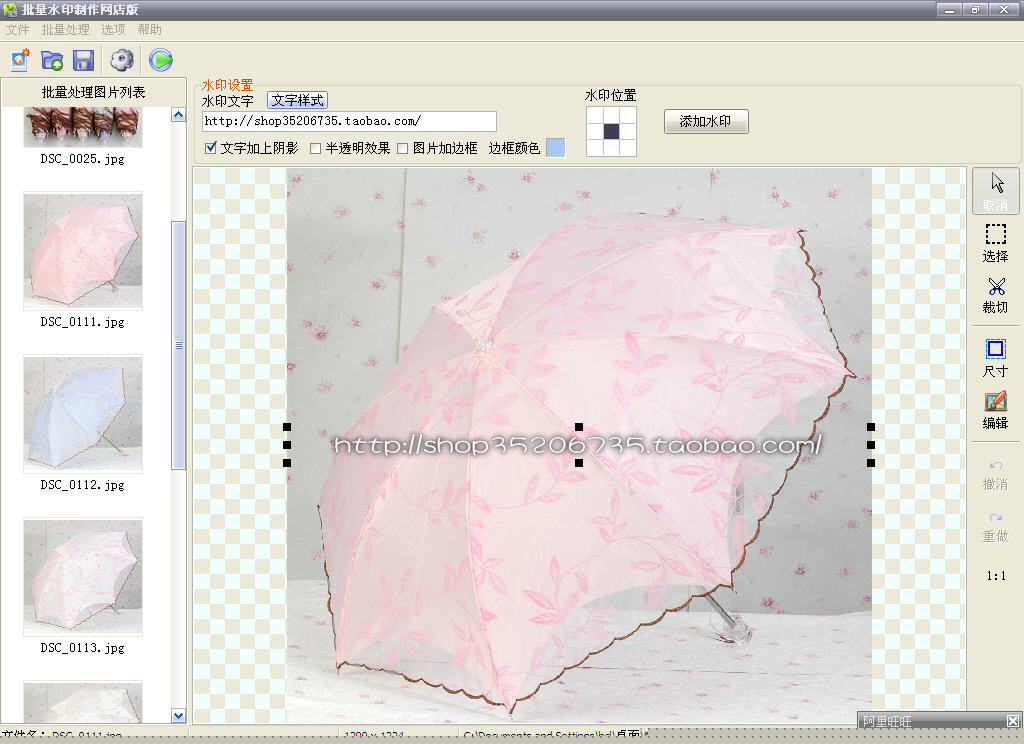This screenshot has height=744, width=1024.
Task: Set watermark position to bottom-center grid cell
Action: [611, 148]
